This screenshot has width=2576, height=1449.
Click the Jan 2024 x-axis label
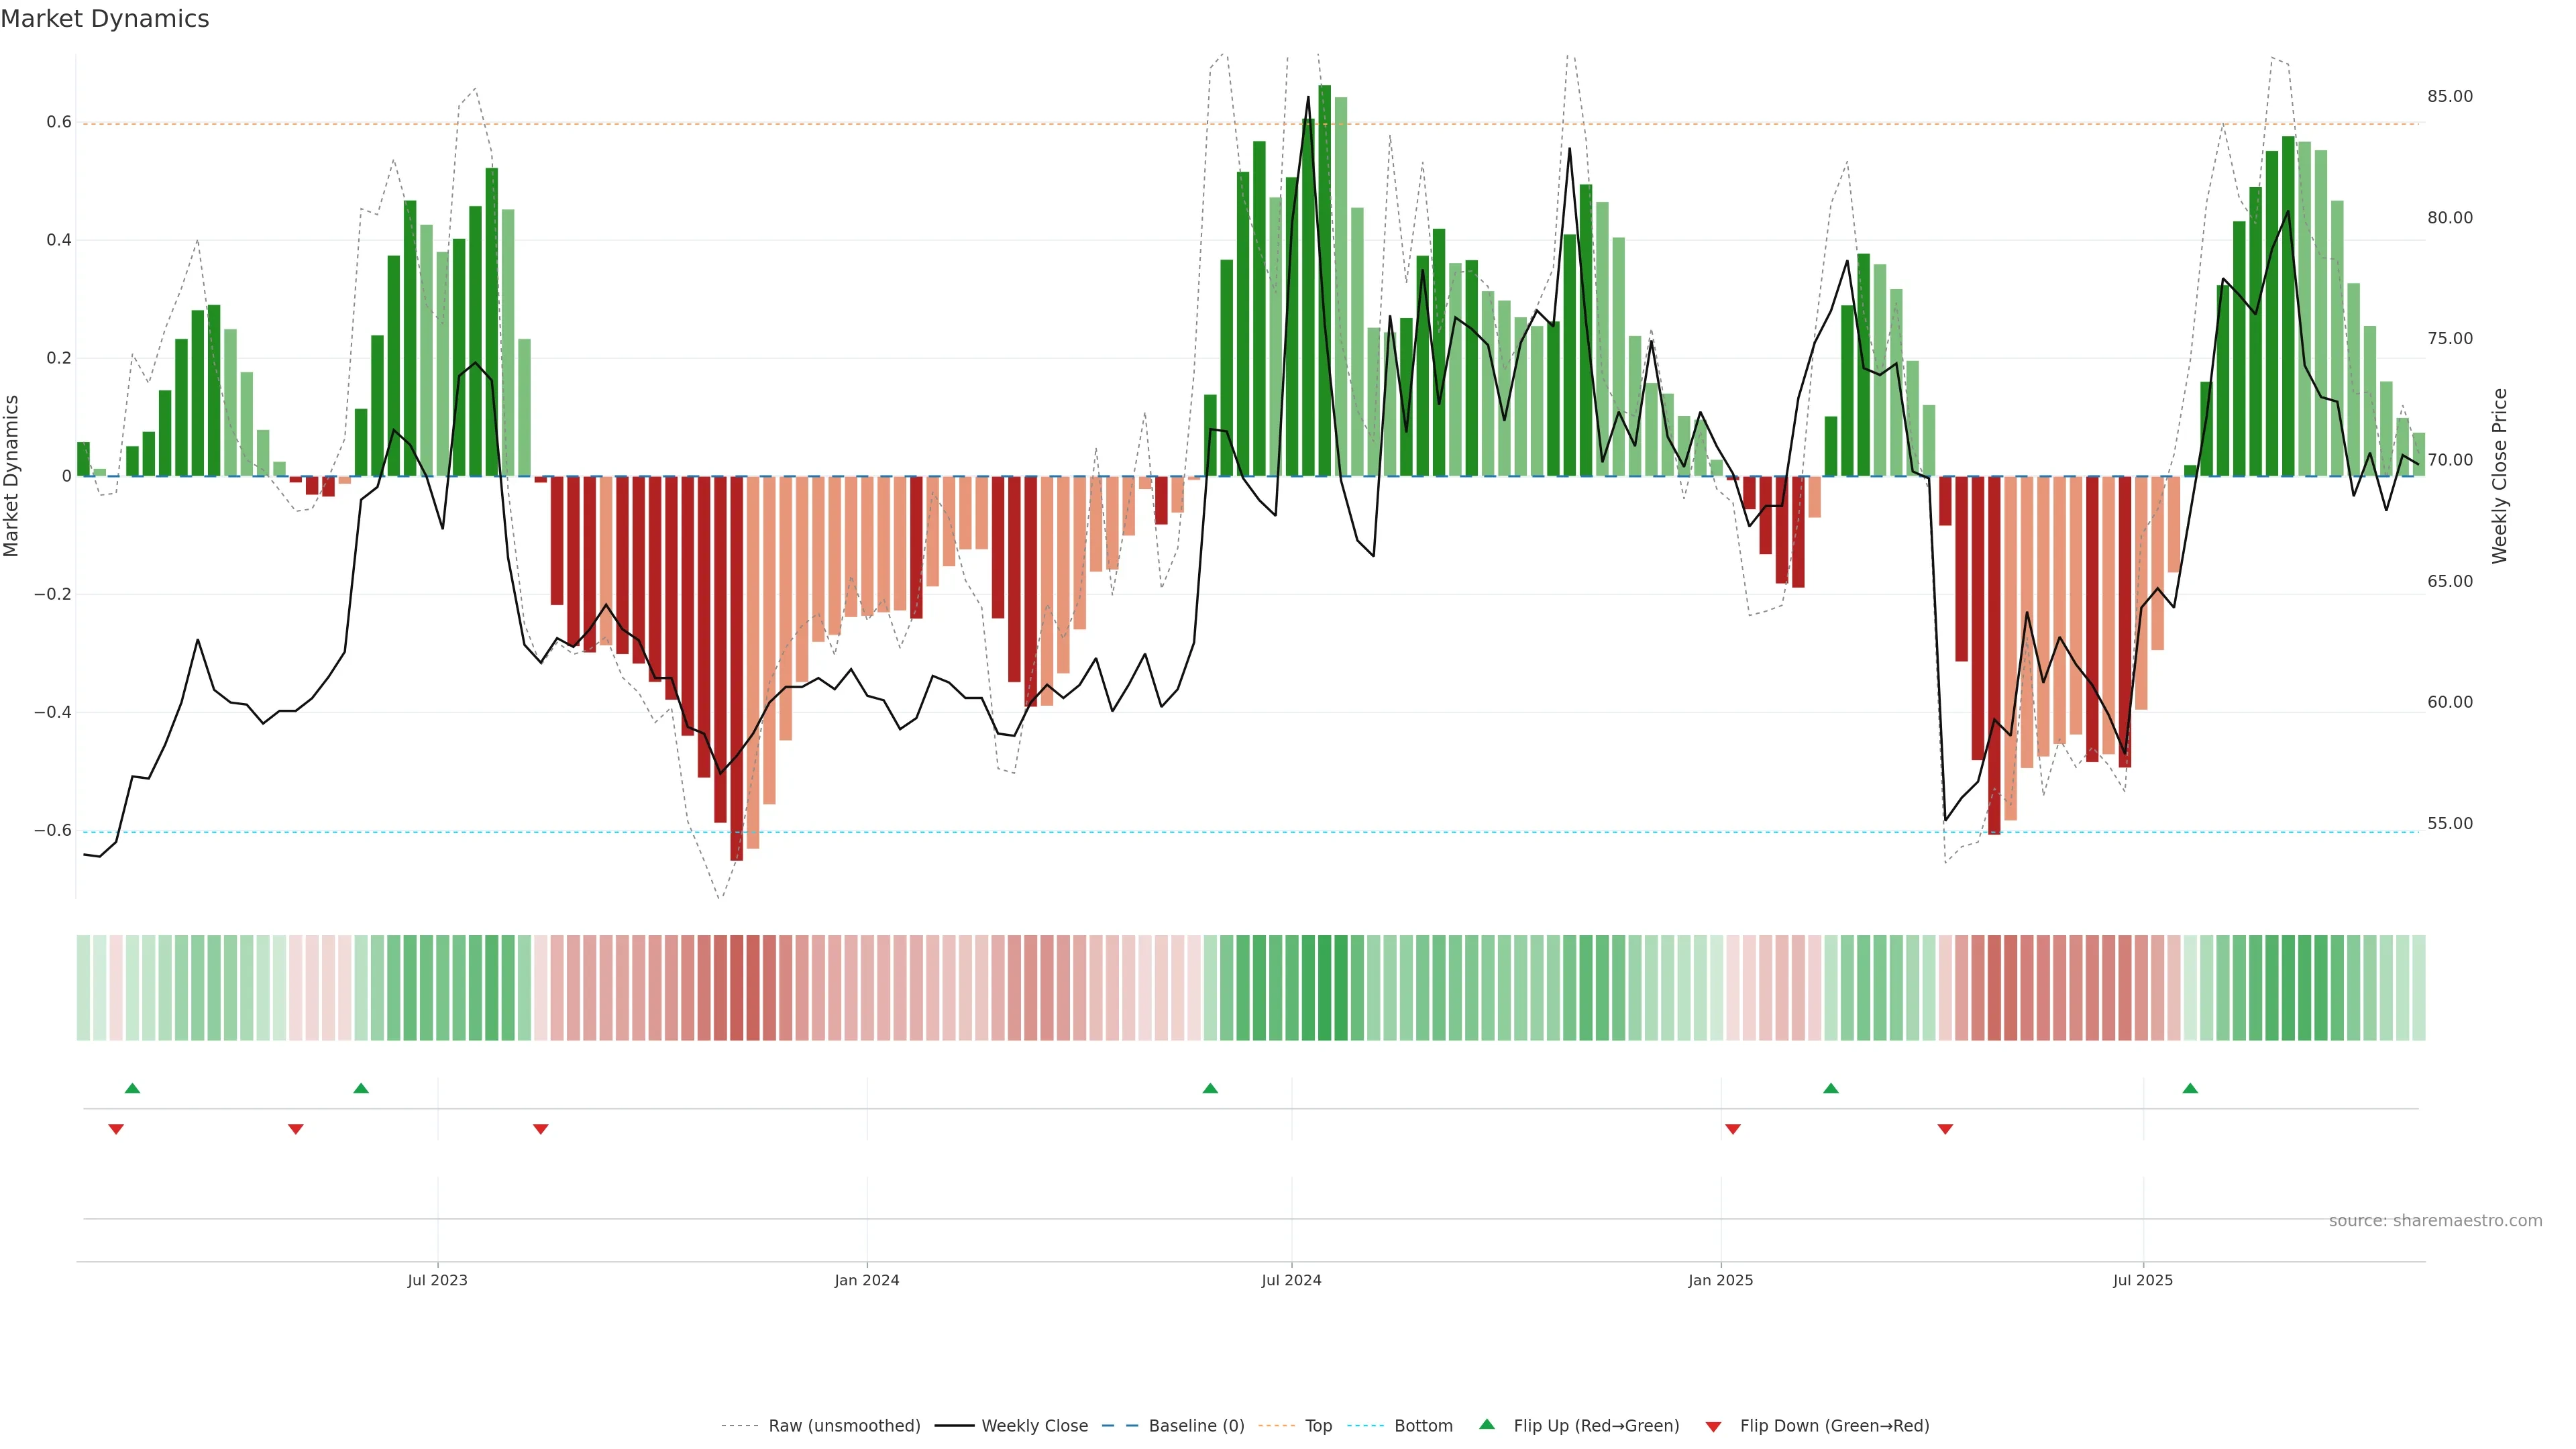(x=867, y=1280)
